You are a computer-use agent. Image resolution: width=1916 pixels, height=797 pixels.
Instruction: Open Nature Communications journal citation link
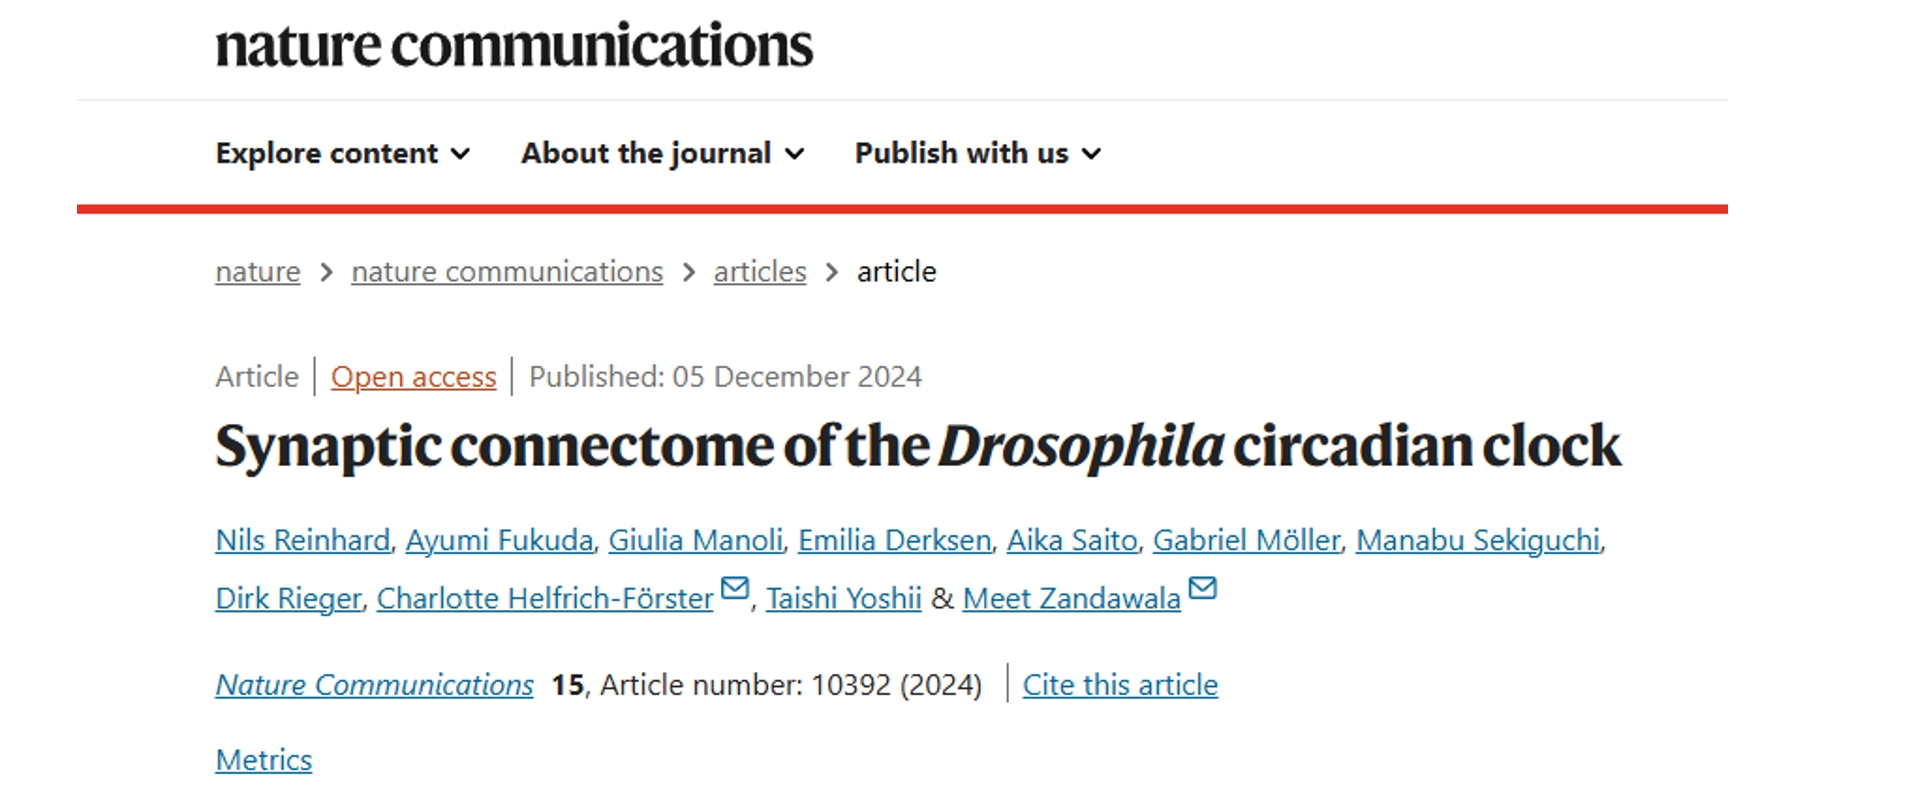(x=375, y=685)
